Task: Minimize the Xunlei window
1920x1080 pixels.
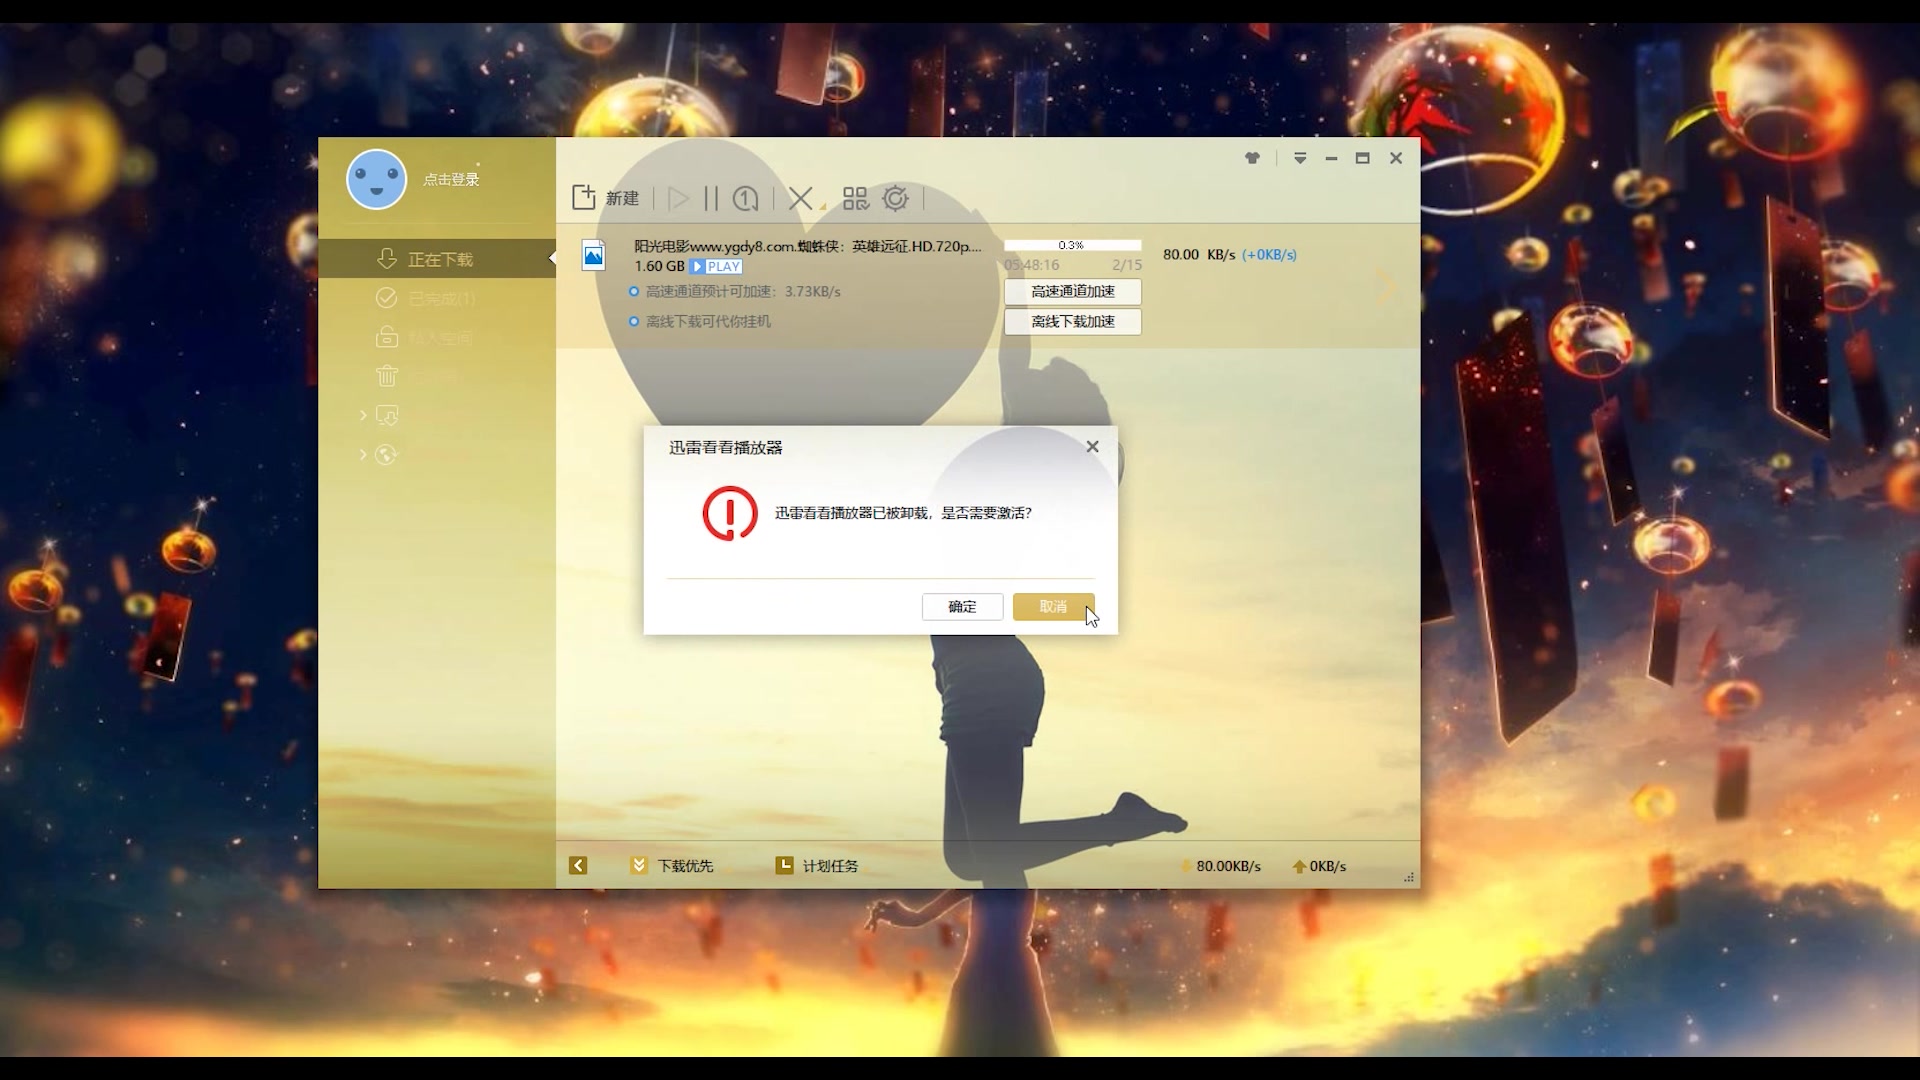Action: (x=1331, y=158)
